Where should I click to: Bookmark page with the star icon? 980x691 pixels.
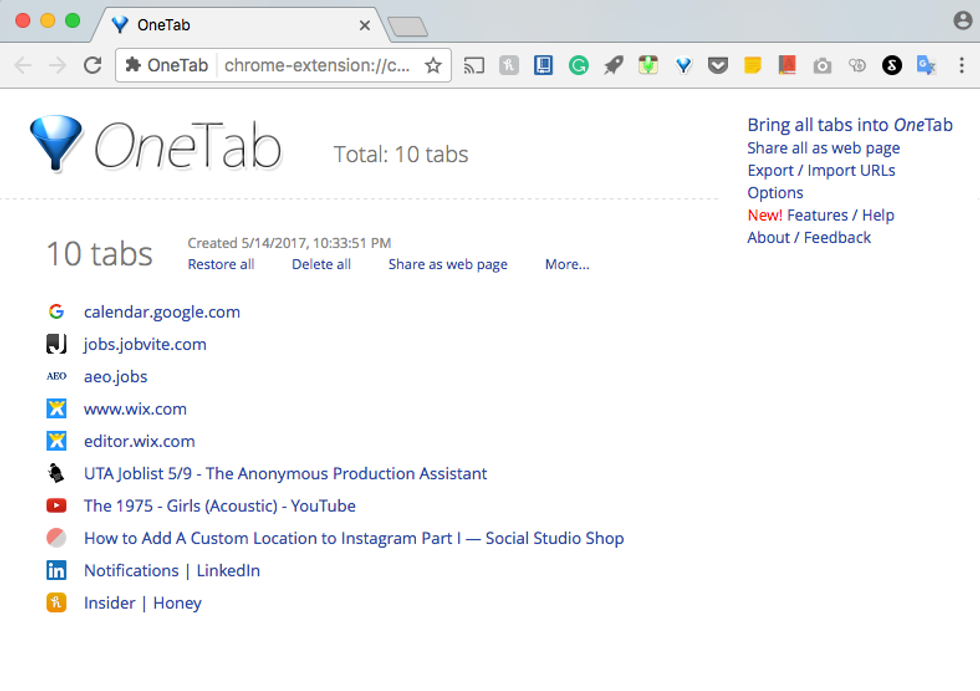click(433, 66)
